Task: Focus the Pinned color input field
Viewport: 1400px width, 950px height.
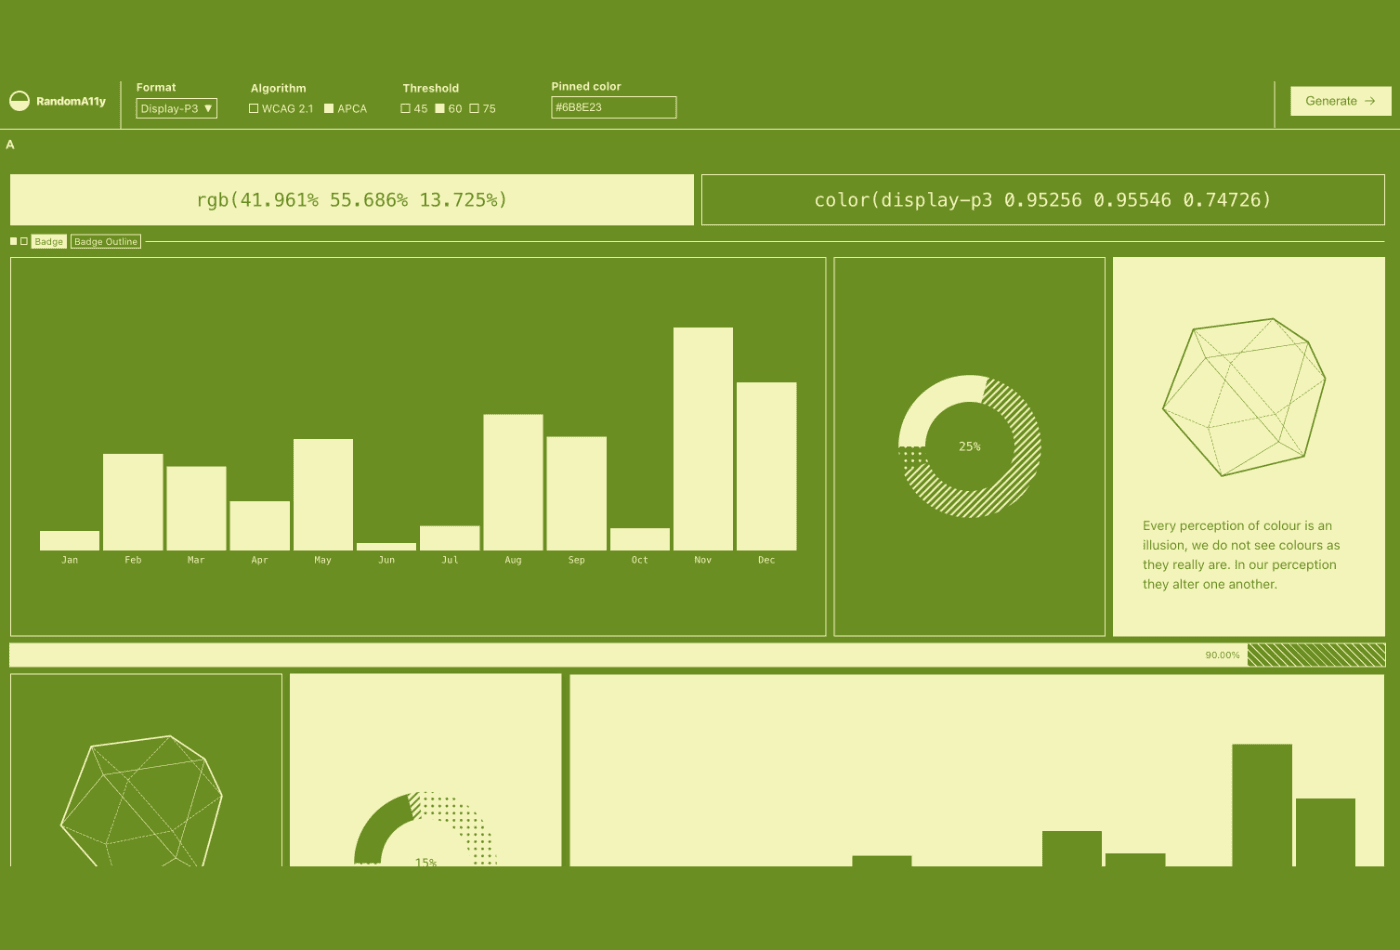Action: pyautogui.click(x=613, y=107)
